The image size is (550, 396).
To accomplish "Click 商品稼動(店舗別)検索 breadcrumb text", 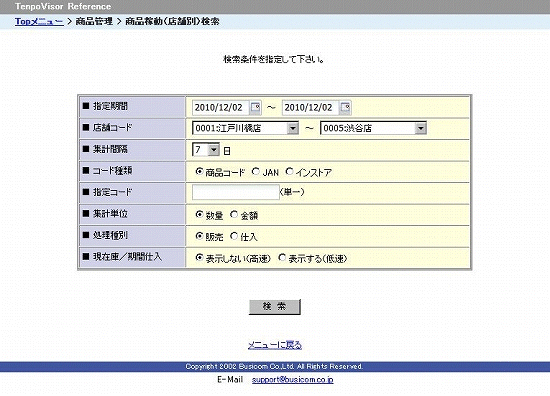I will pyautogui.click(x=172, y=21).
